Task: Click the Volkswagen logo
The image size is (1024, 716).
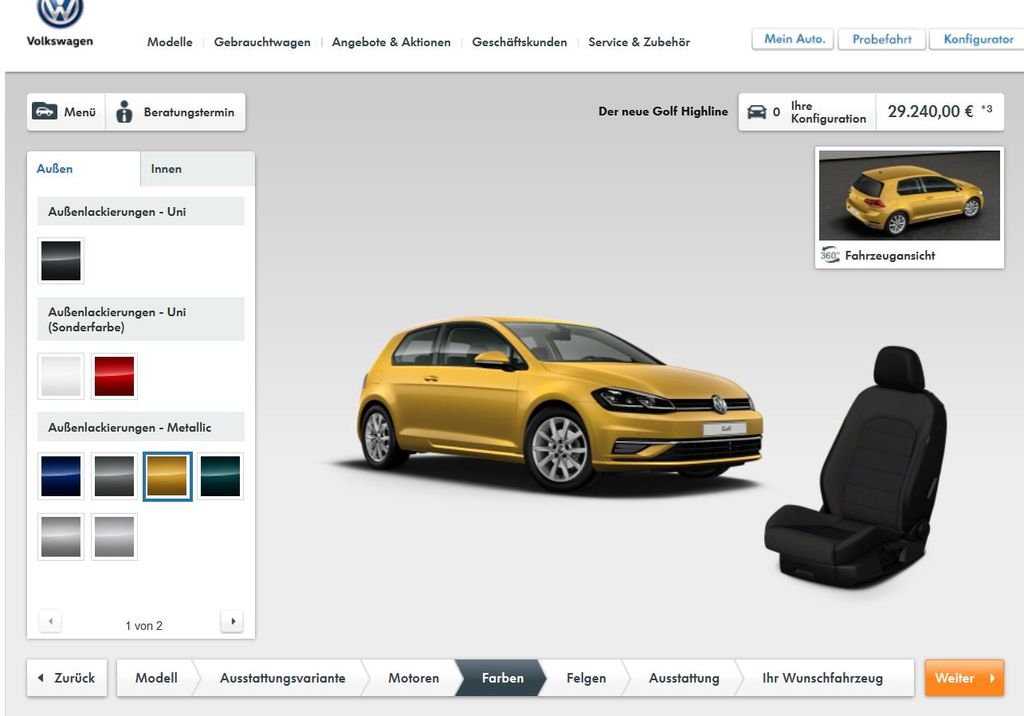Action: [60, 14]
